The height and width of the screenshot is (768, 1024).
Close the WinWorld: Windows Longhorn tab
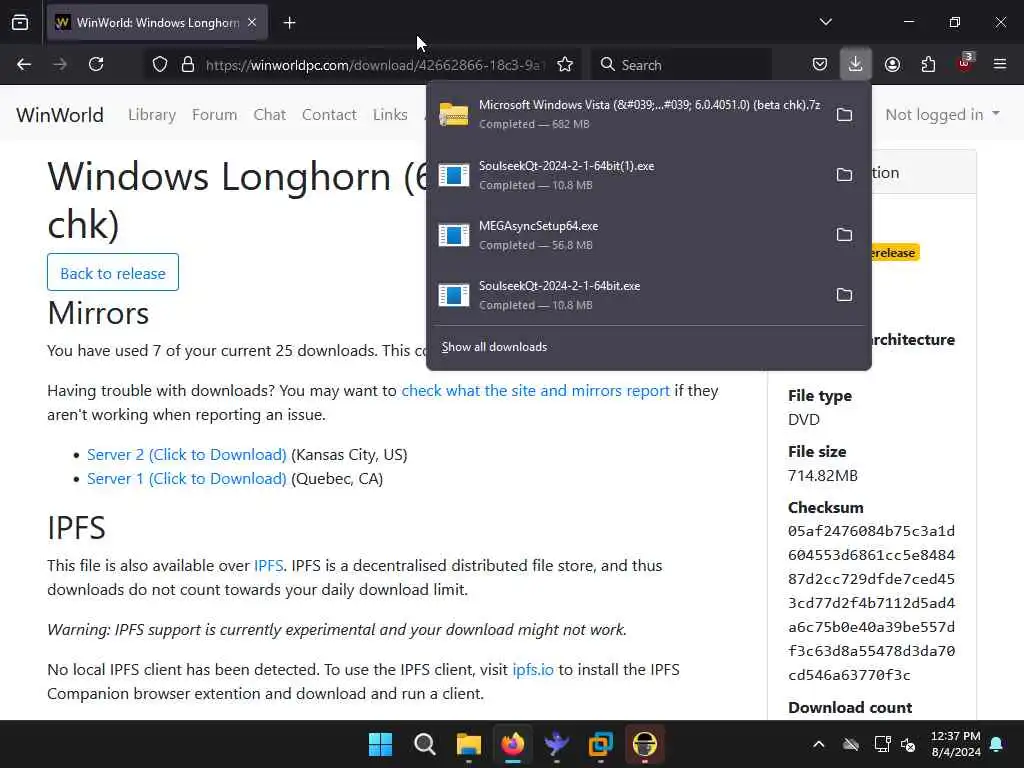coord(252,22)
